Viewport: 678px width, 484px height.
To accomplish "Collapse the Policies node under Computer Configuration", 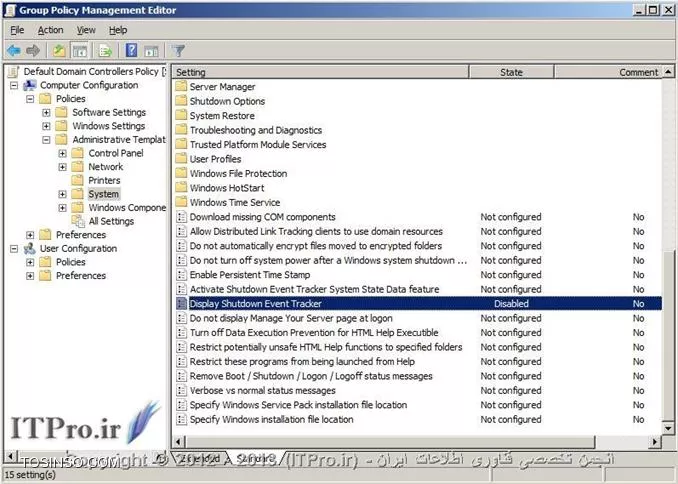I will 30,99.
